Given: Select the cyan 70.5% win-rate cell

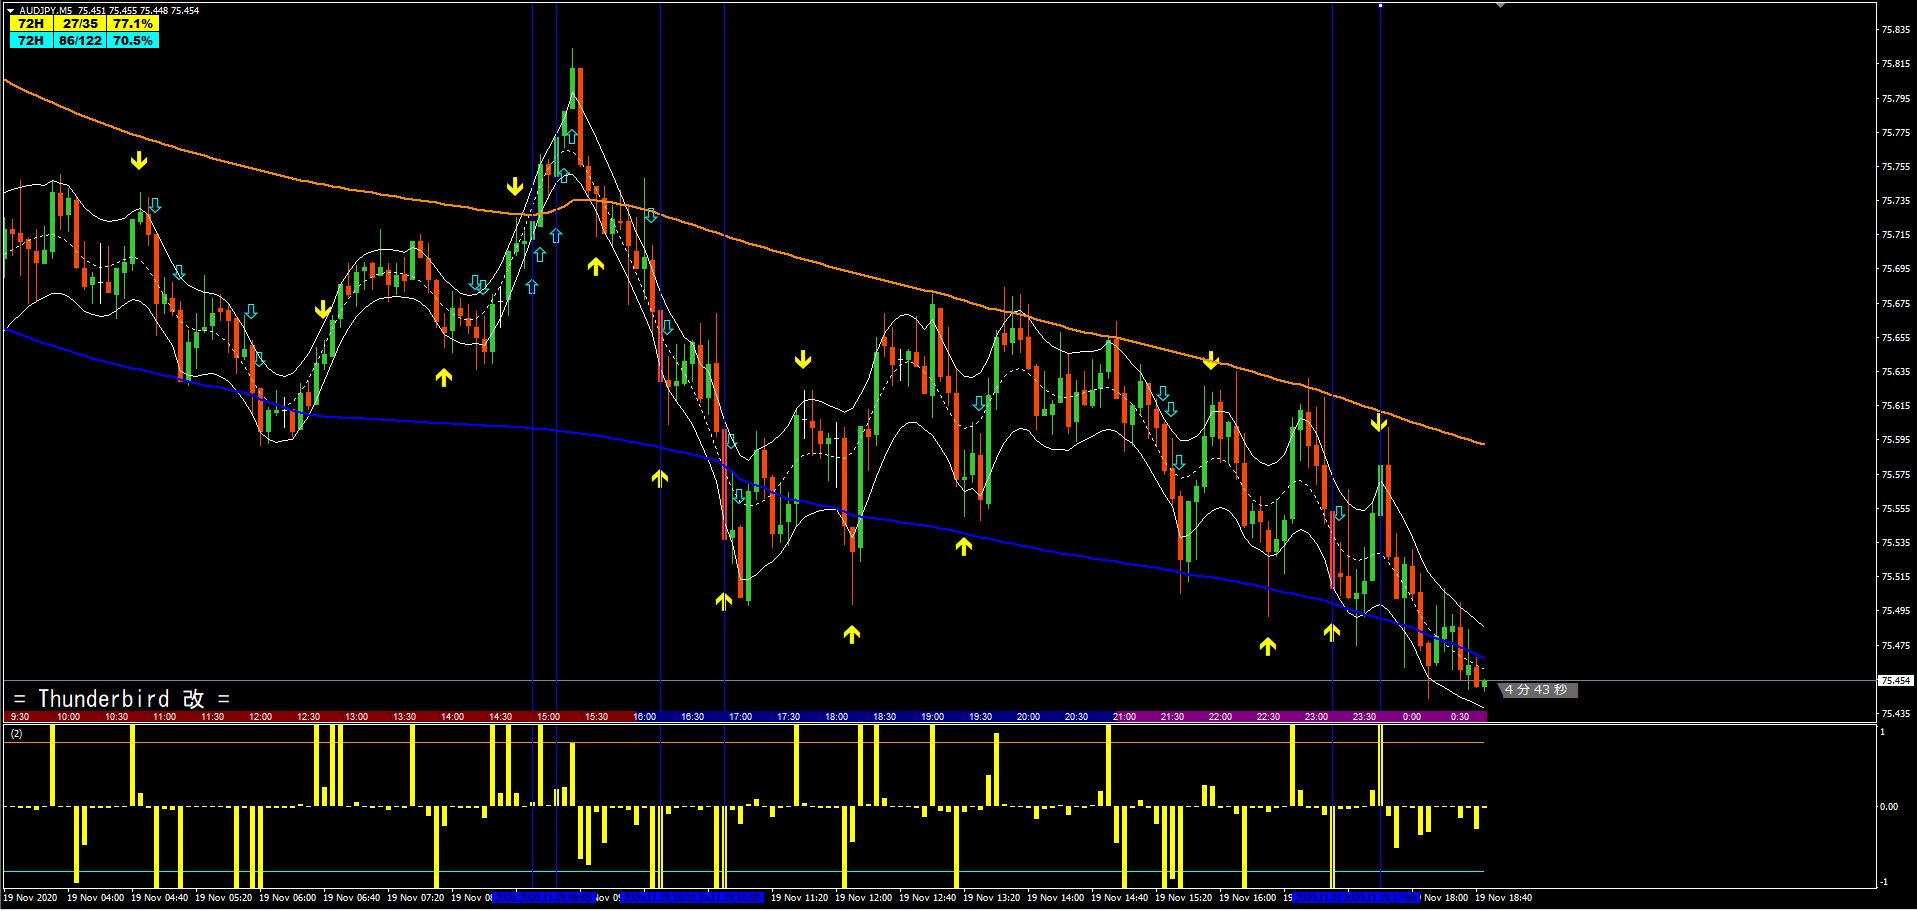Looking at the screenshot, I should [132, 40].
